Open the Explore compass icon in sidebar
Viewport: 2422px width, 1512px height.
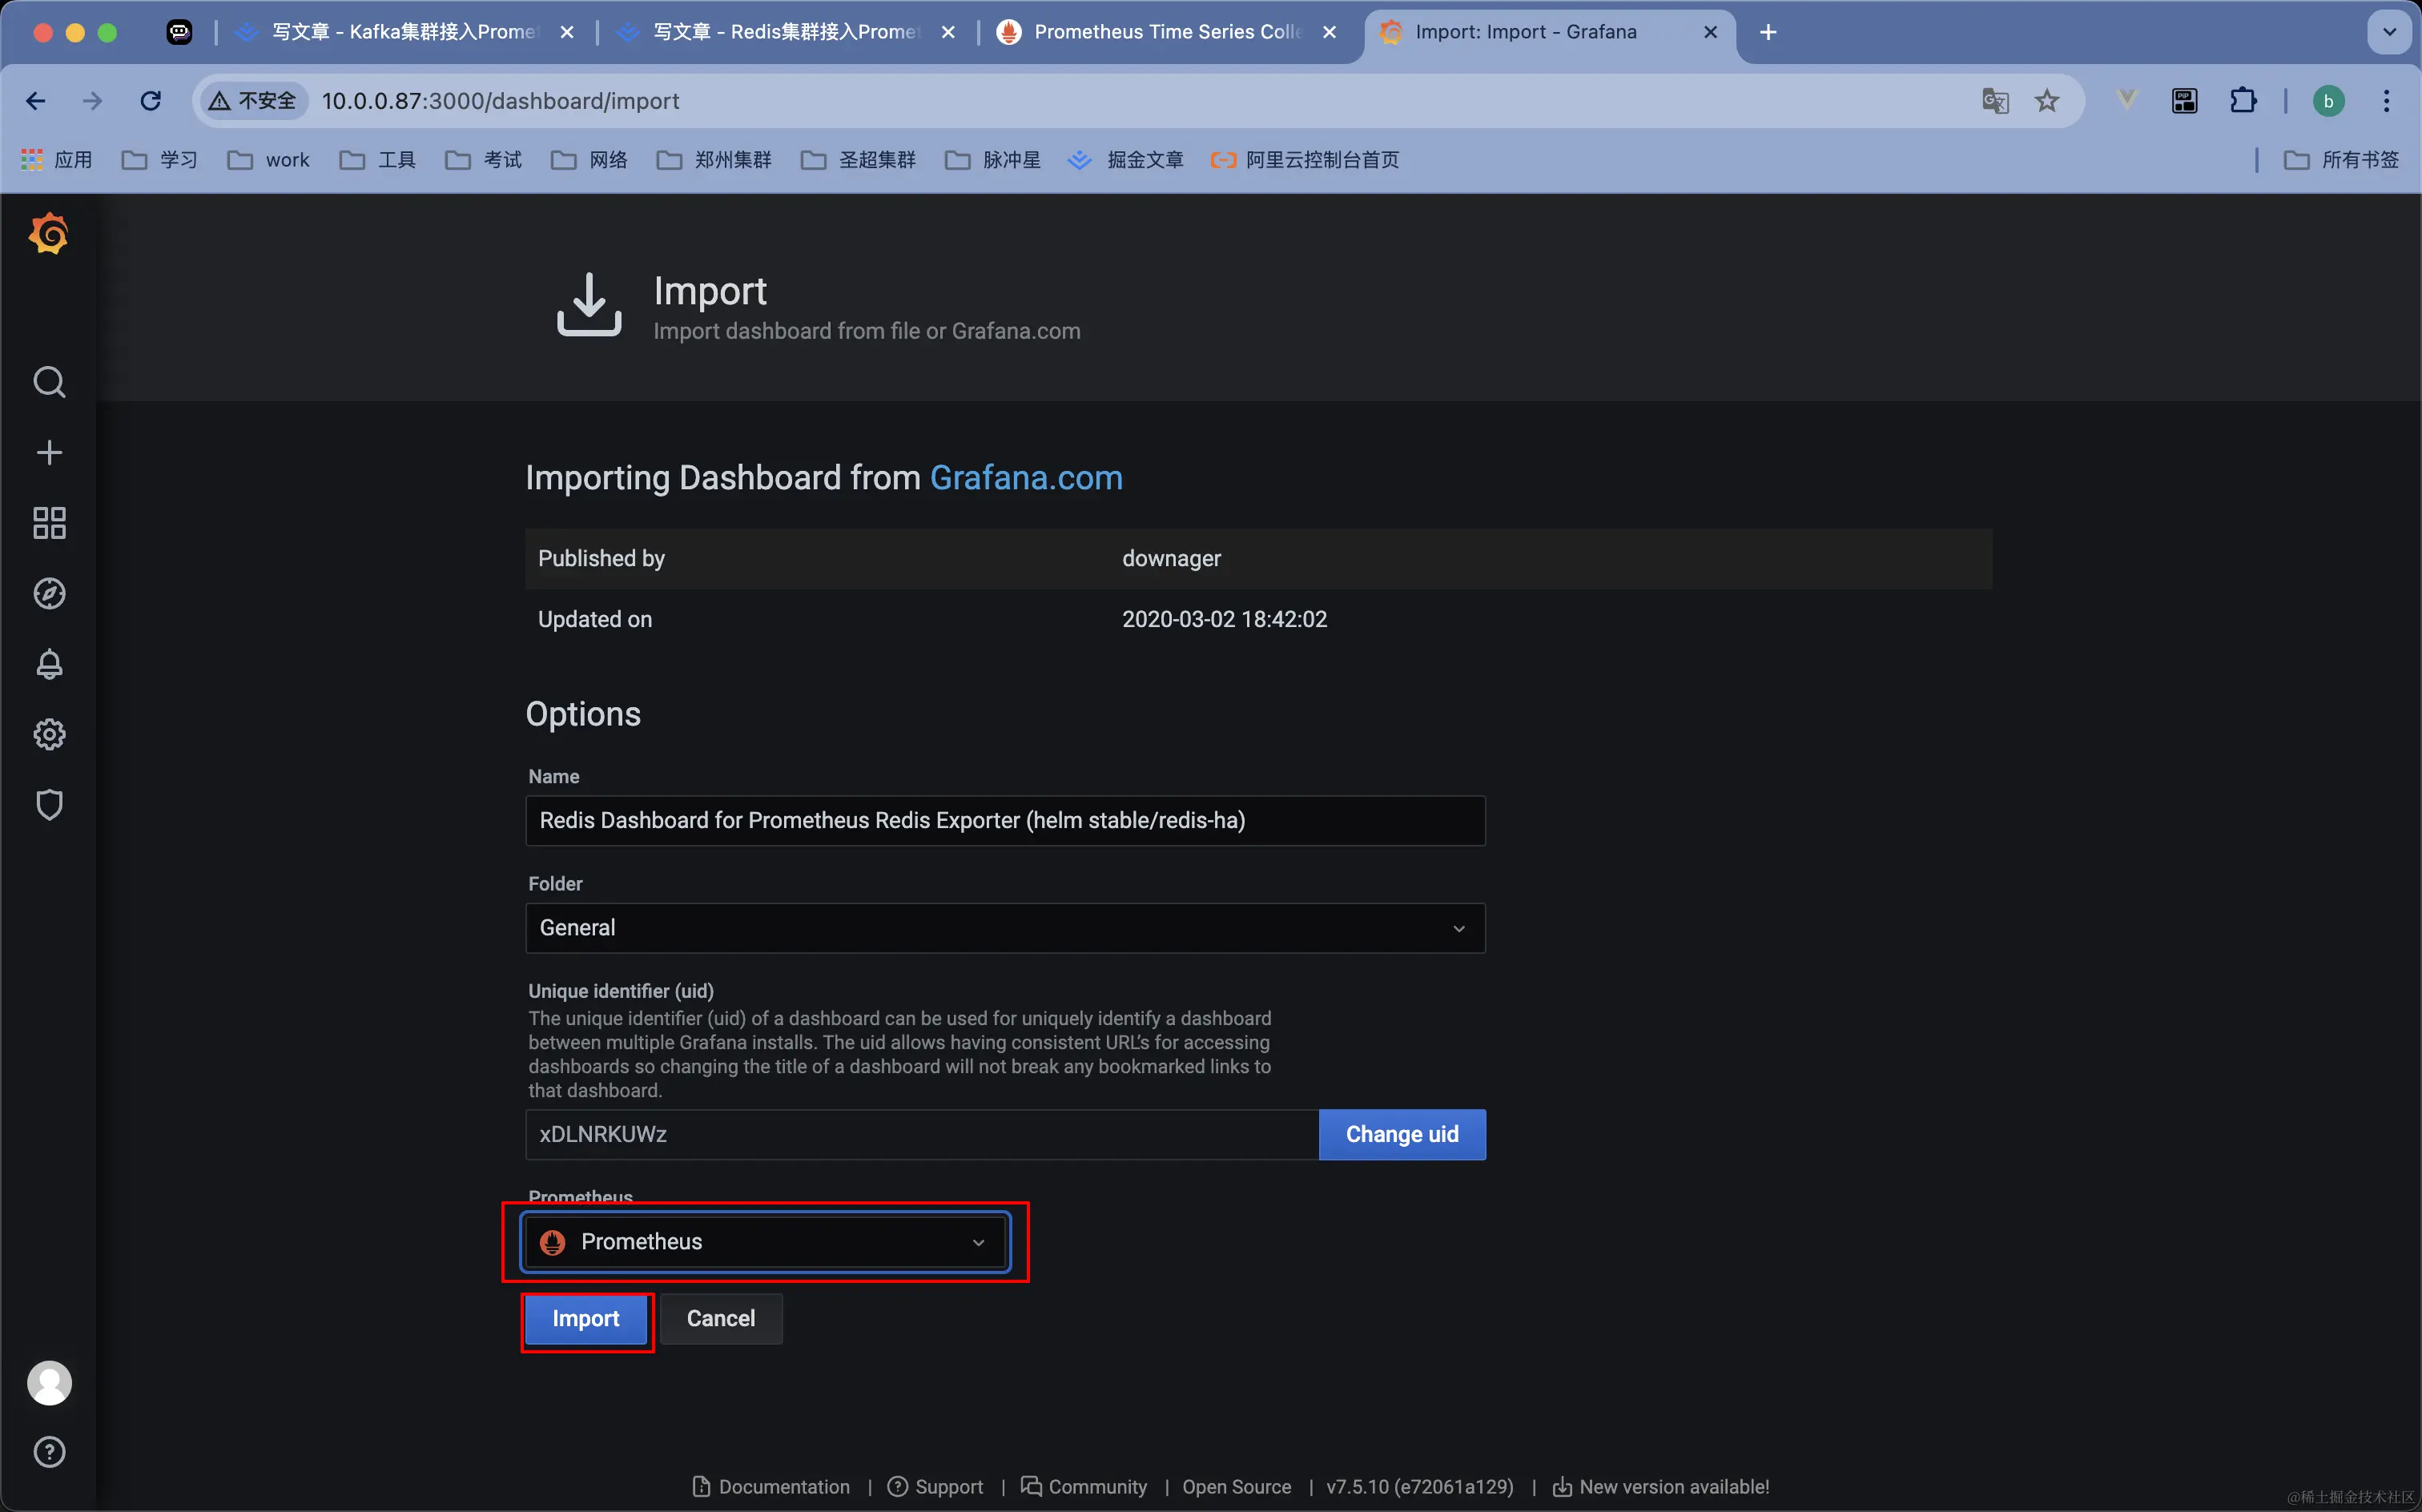pyautogui.click(x=49, y=593)
